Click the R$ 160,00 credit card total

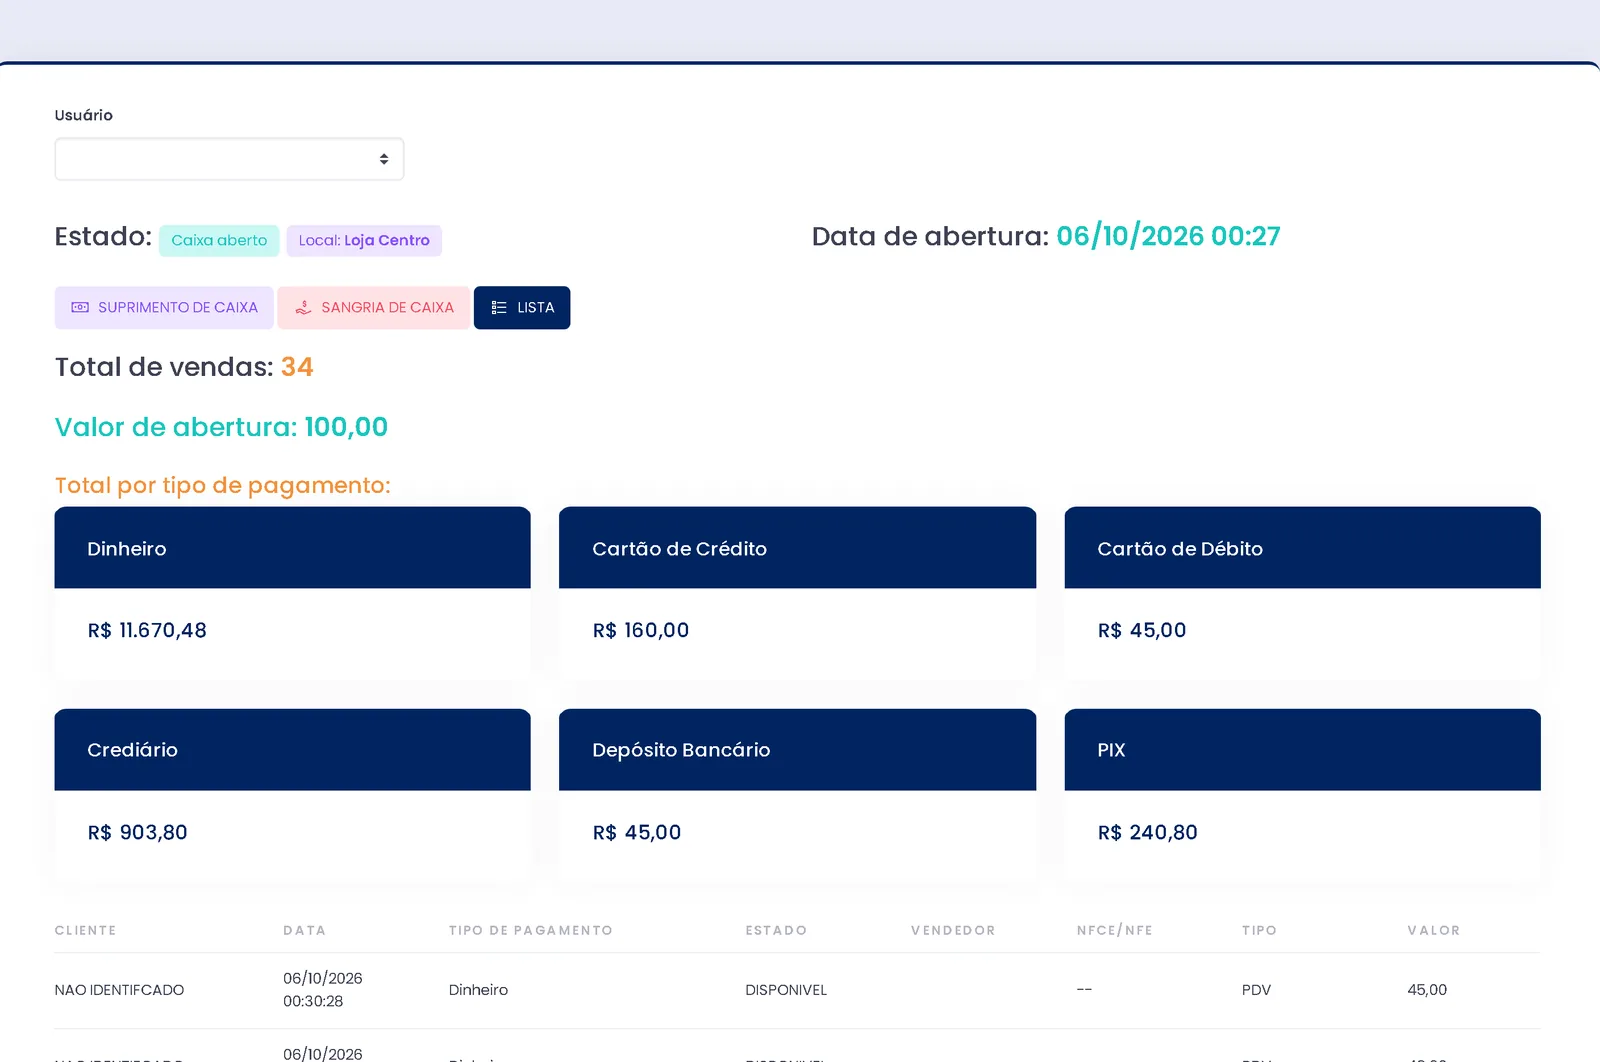click(x=641, y=631)
